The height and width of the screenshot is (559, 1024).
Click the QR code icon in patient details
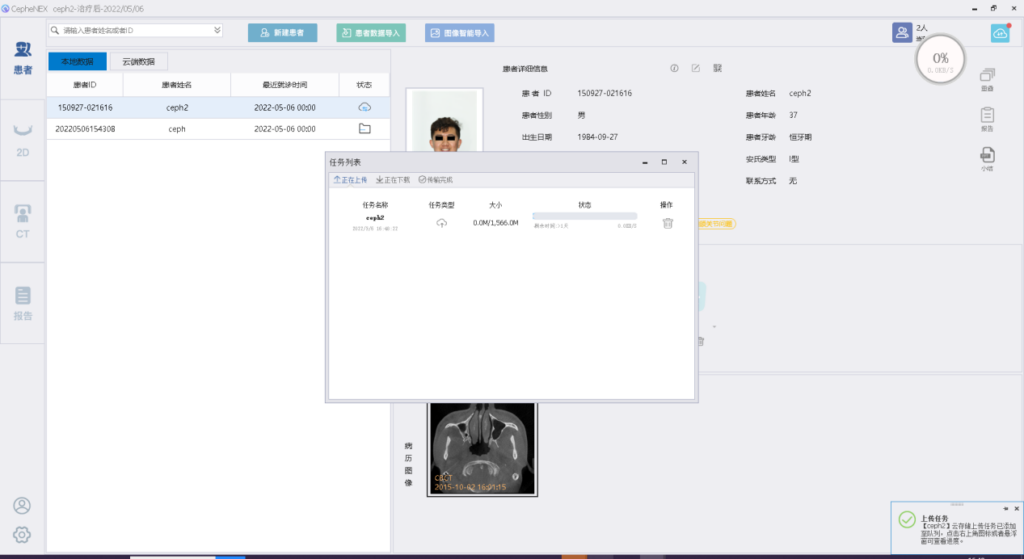(717, 68)
